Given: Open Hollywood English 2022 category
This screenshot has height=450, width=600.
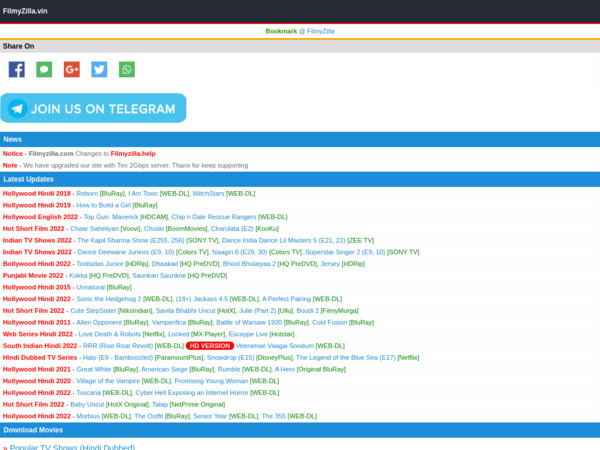Looking at the screenshot, I should [x=40, y=217].
